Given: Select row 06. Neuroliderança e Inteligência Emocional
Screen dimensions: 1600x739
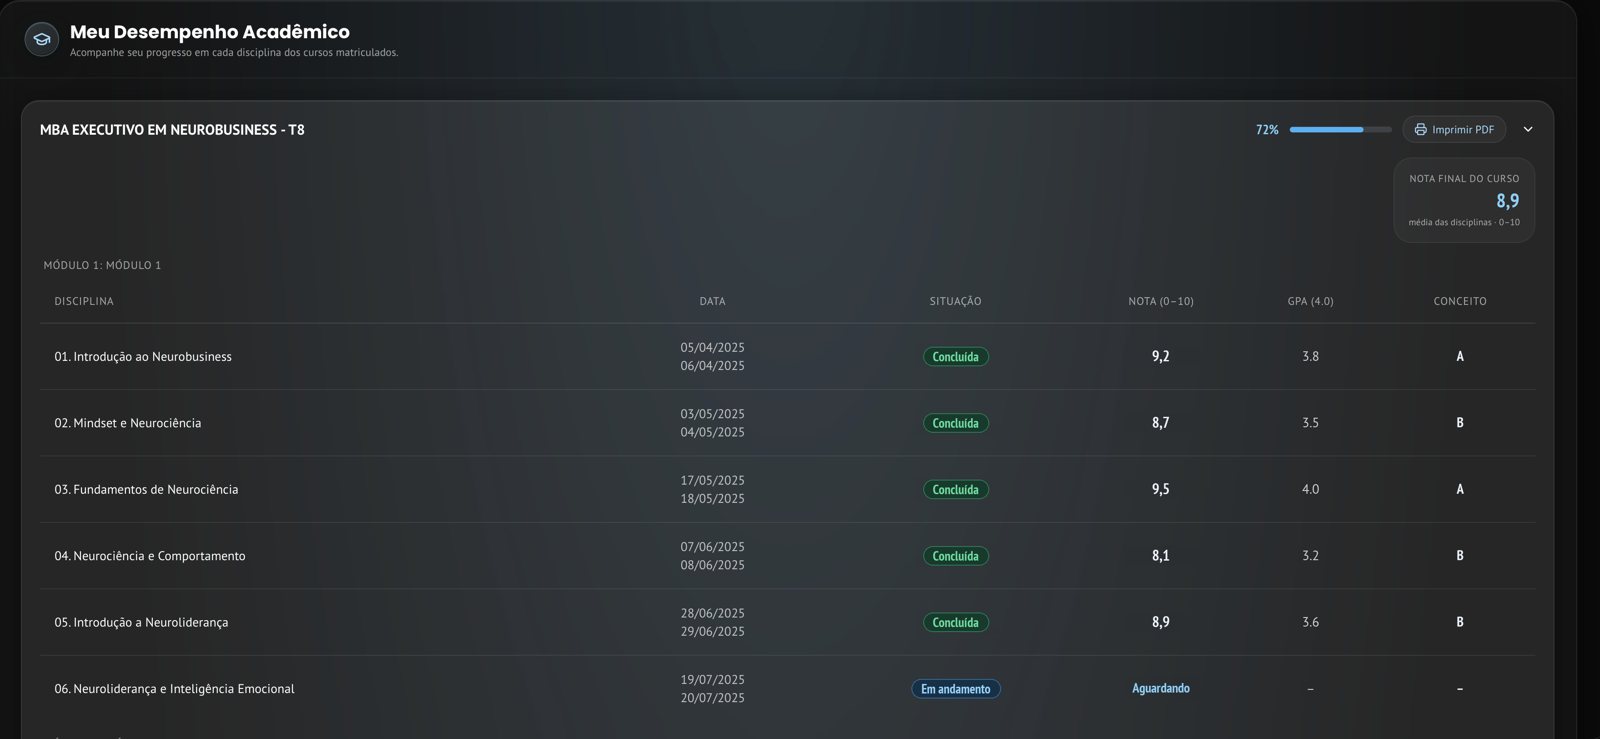Looking at the screenshot, I should (787, 689).
